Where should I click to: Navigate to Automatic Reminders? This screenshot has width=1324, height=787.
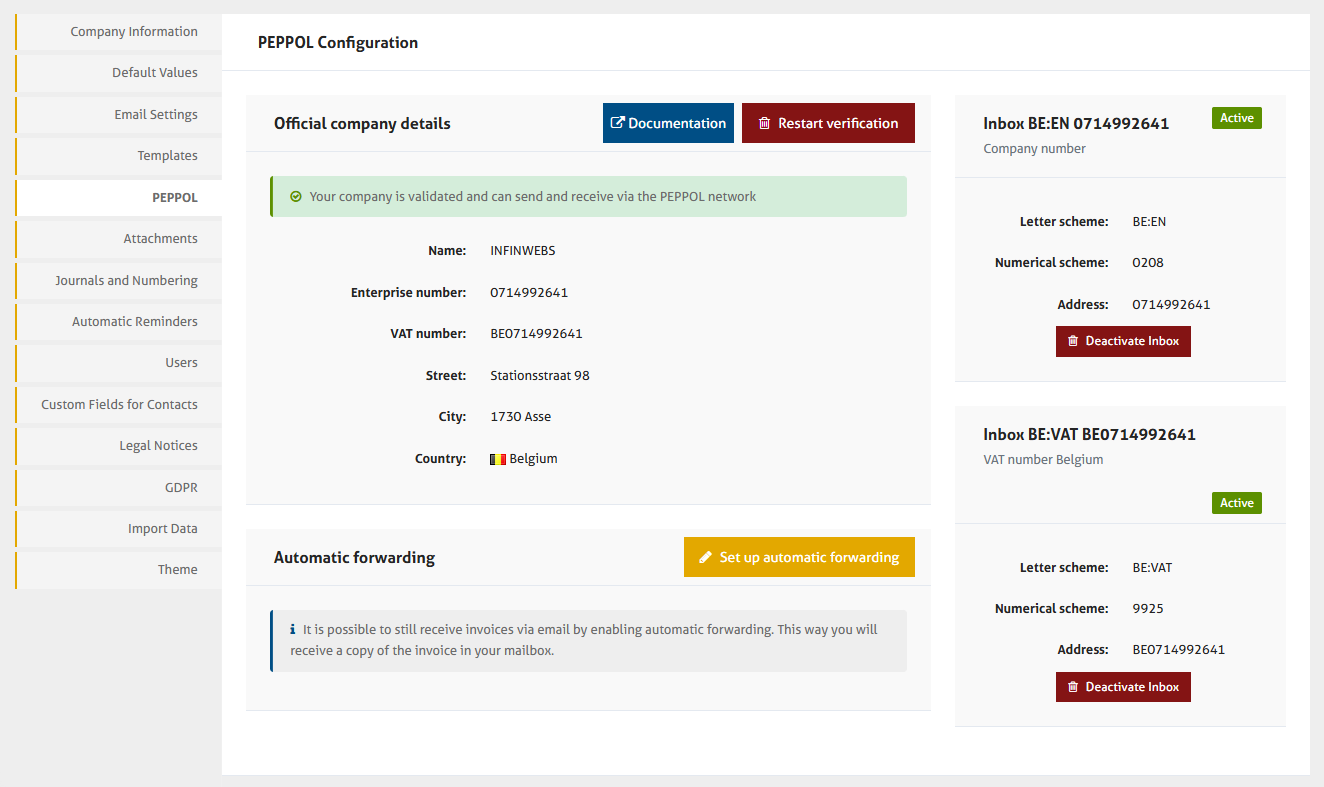[134, 322]
